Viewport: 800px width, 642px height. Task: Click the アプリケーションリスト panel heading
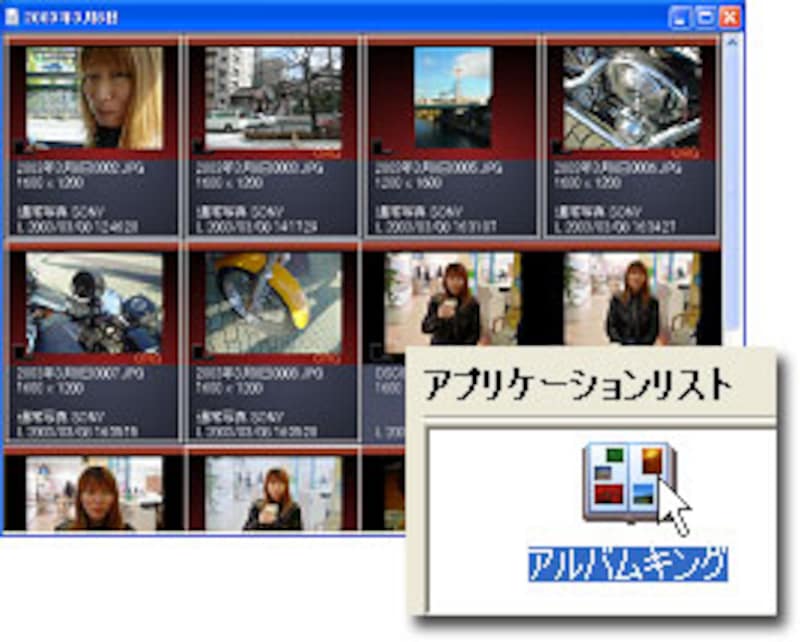click(x=576, y=384)
